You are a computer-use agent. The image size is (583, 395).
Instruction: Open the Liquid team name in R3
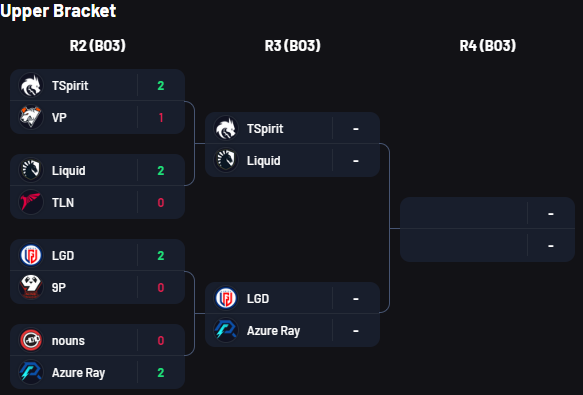tap(264, 161)
